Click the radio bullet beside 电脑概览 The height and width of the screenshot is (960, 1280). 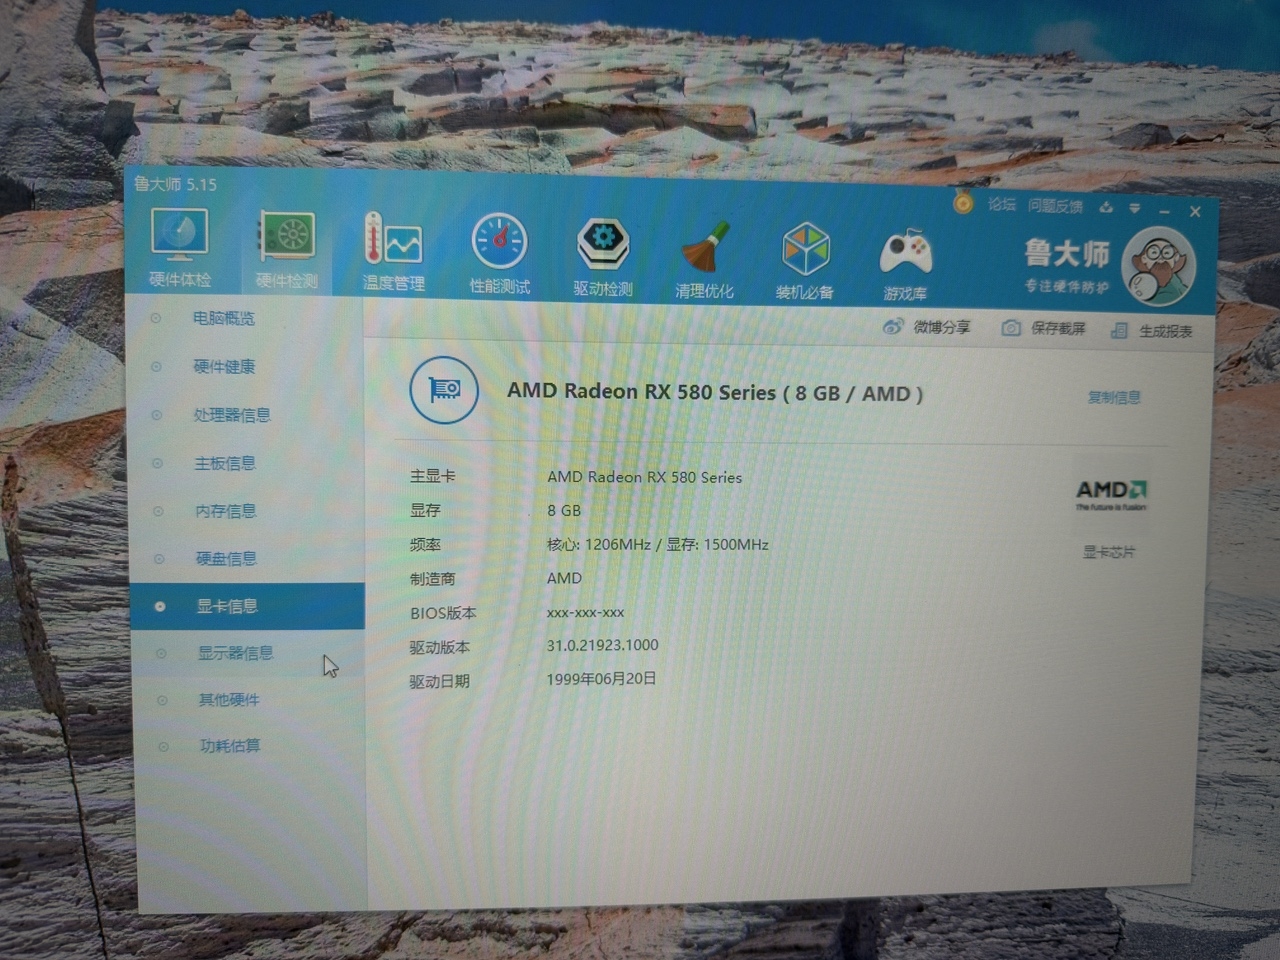click(155, 318)
